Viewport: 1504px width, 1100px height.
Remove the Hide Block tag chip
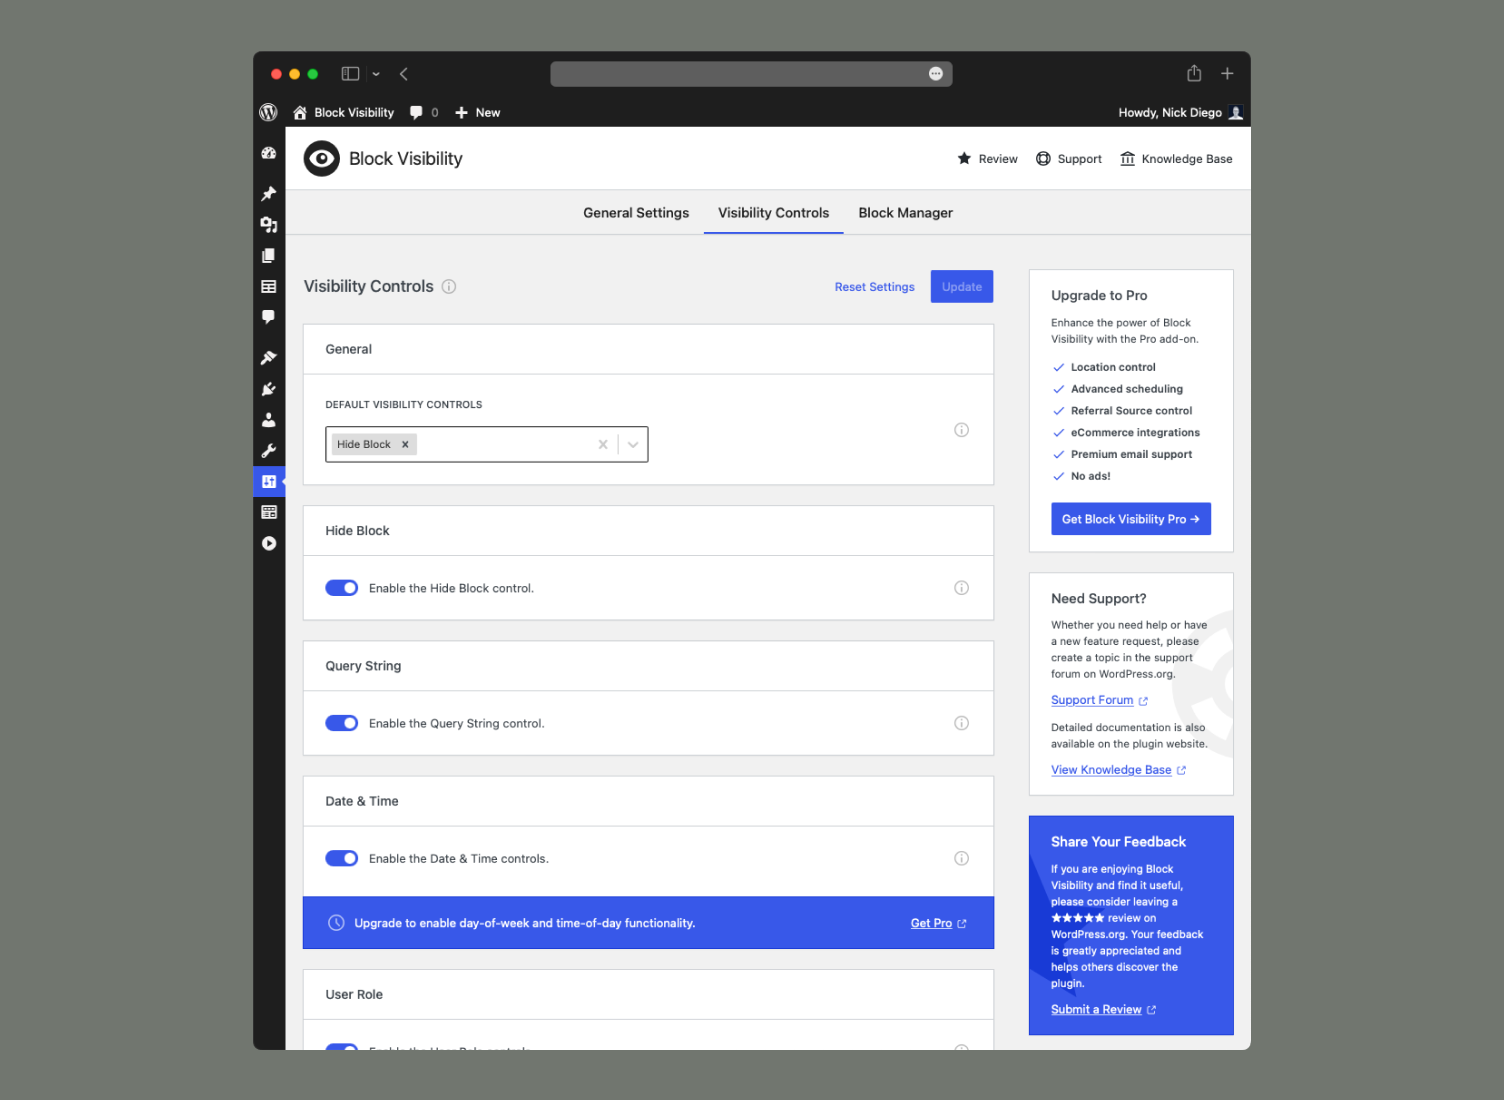(405, 444)
